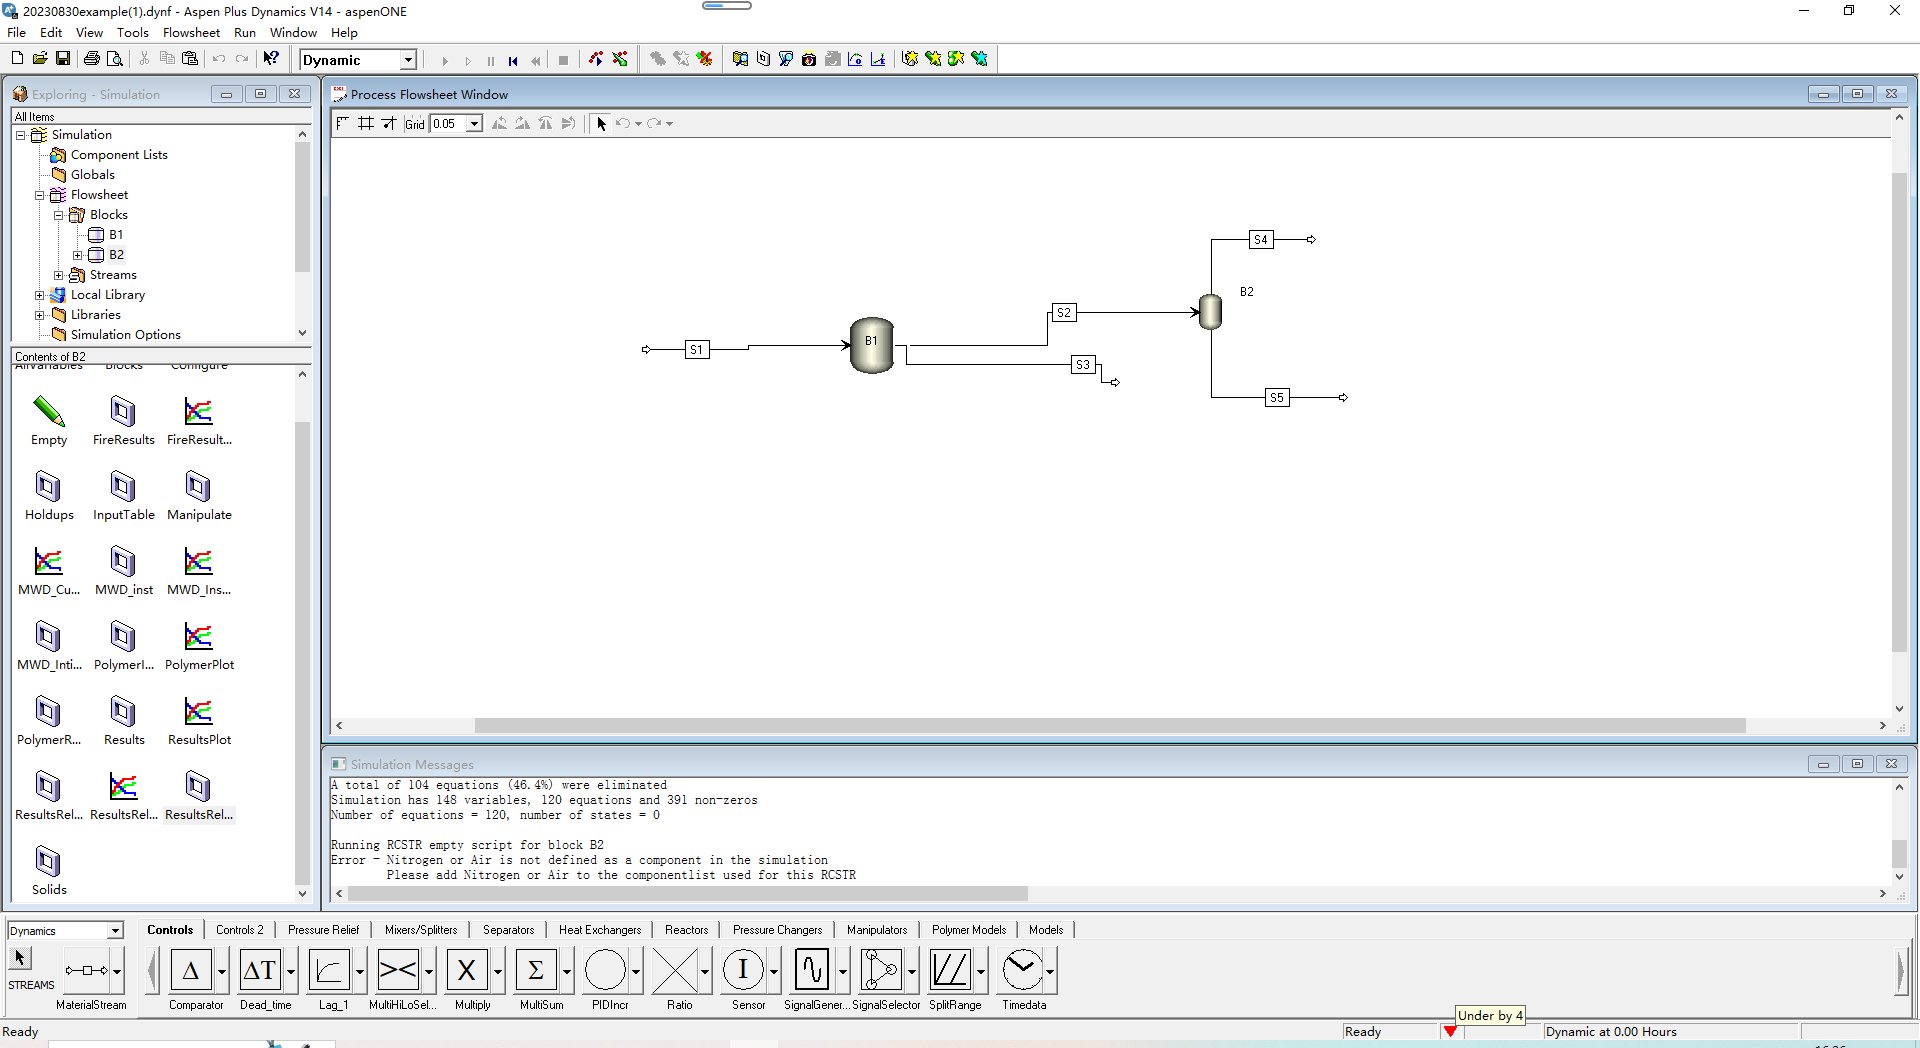Collapse the Simulation tree node
The image size is (1920, 1048).
point(20,135)
